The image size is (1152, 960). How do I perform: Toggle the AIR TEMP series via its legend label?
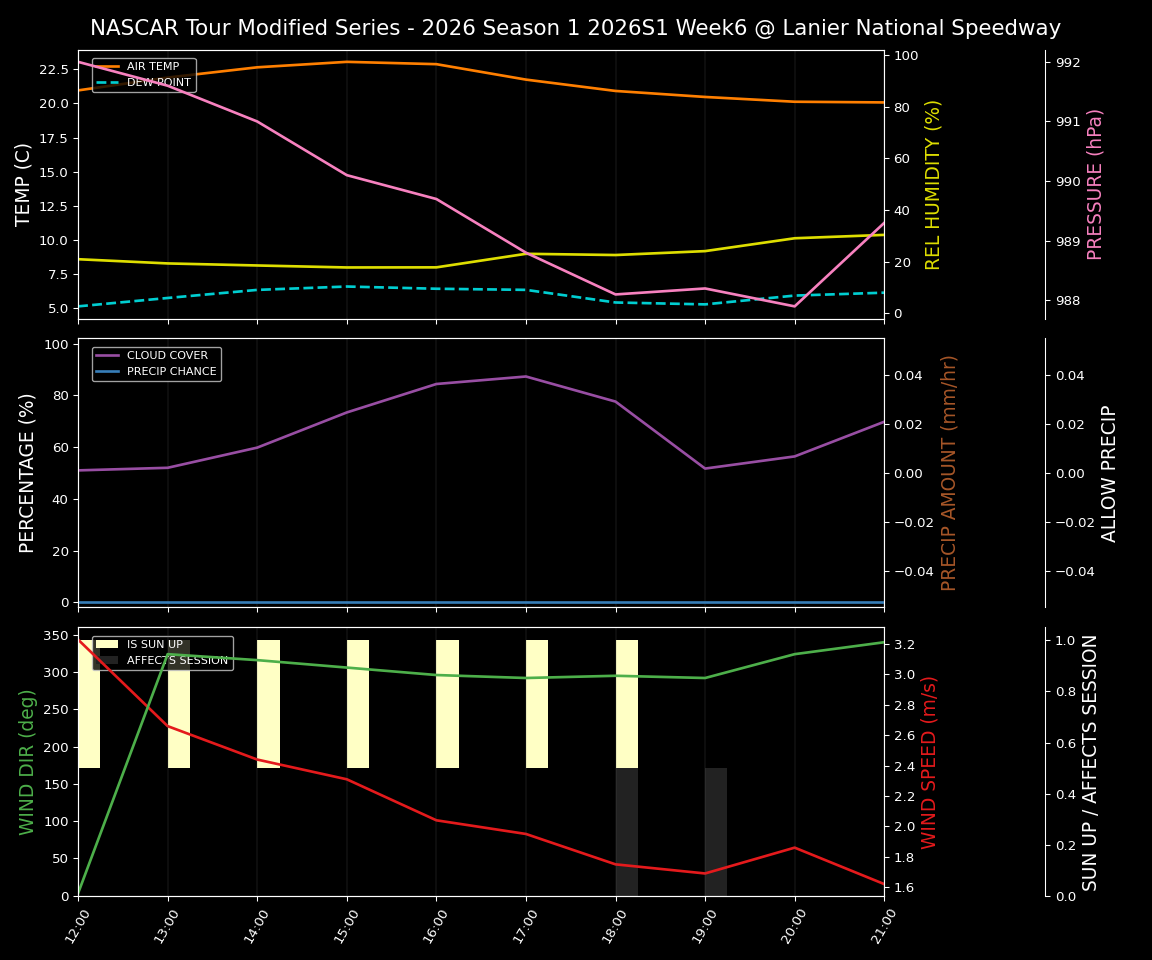[x=151, y=66]
